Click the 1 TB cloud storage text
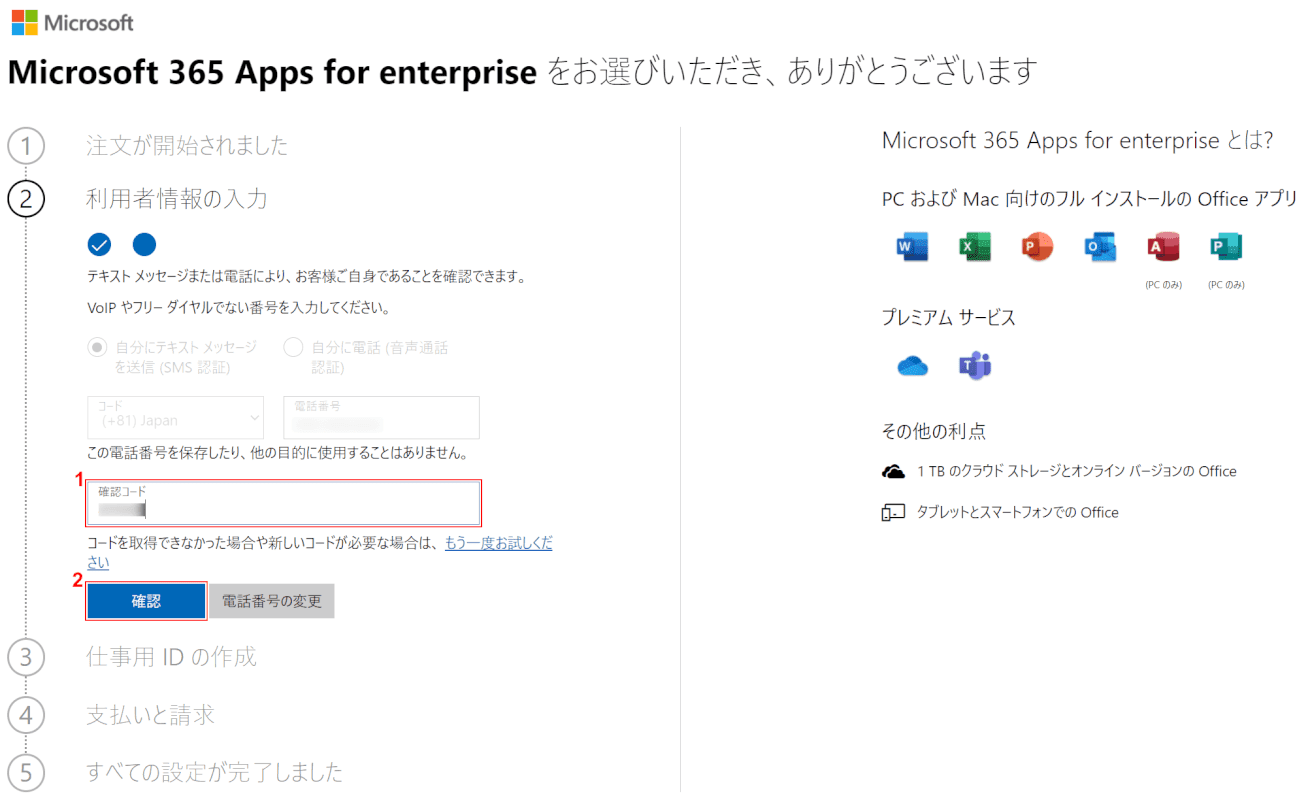The image size is (1310, 800). click(1076, 471)
